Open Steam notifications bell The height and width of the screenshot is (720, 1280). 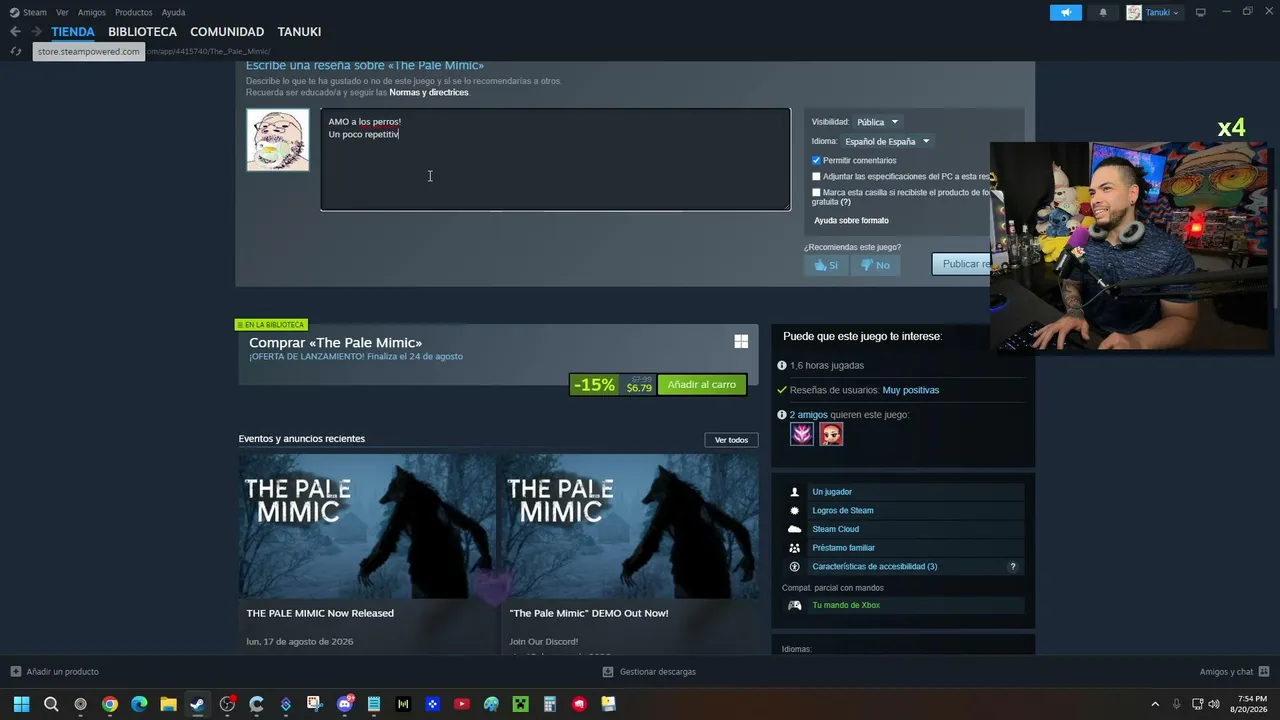[1103, 12]
